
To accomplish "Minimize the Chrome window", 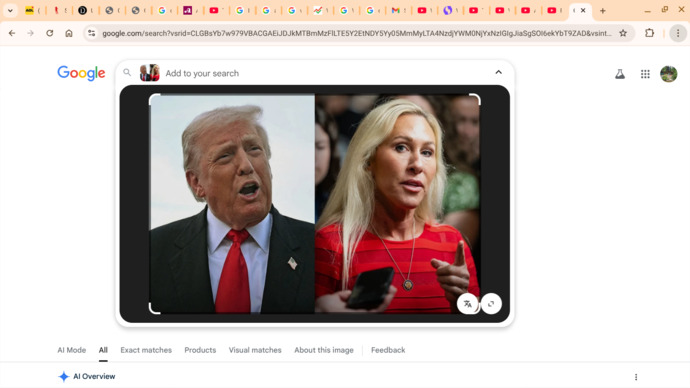I will pyautogui.click(x=647, y=11).
